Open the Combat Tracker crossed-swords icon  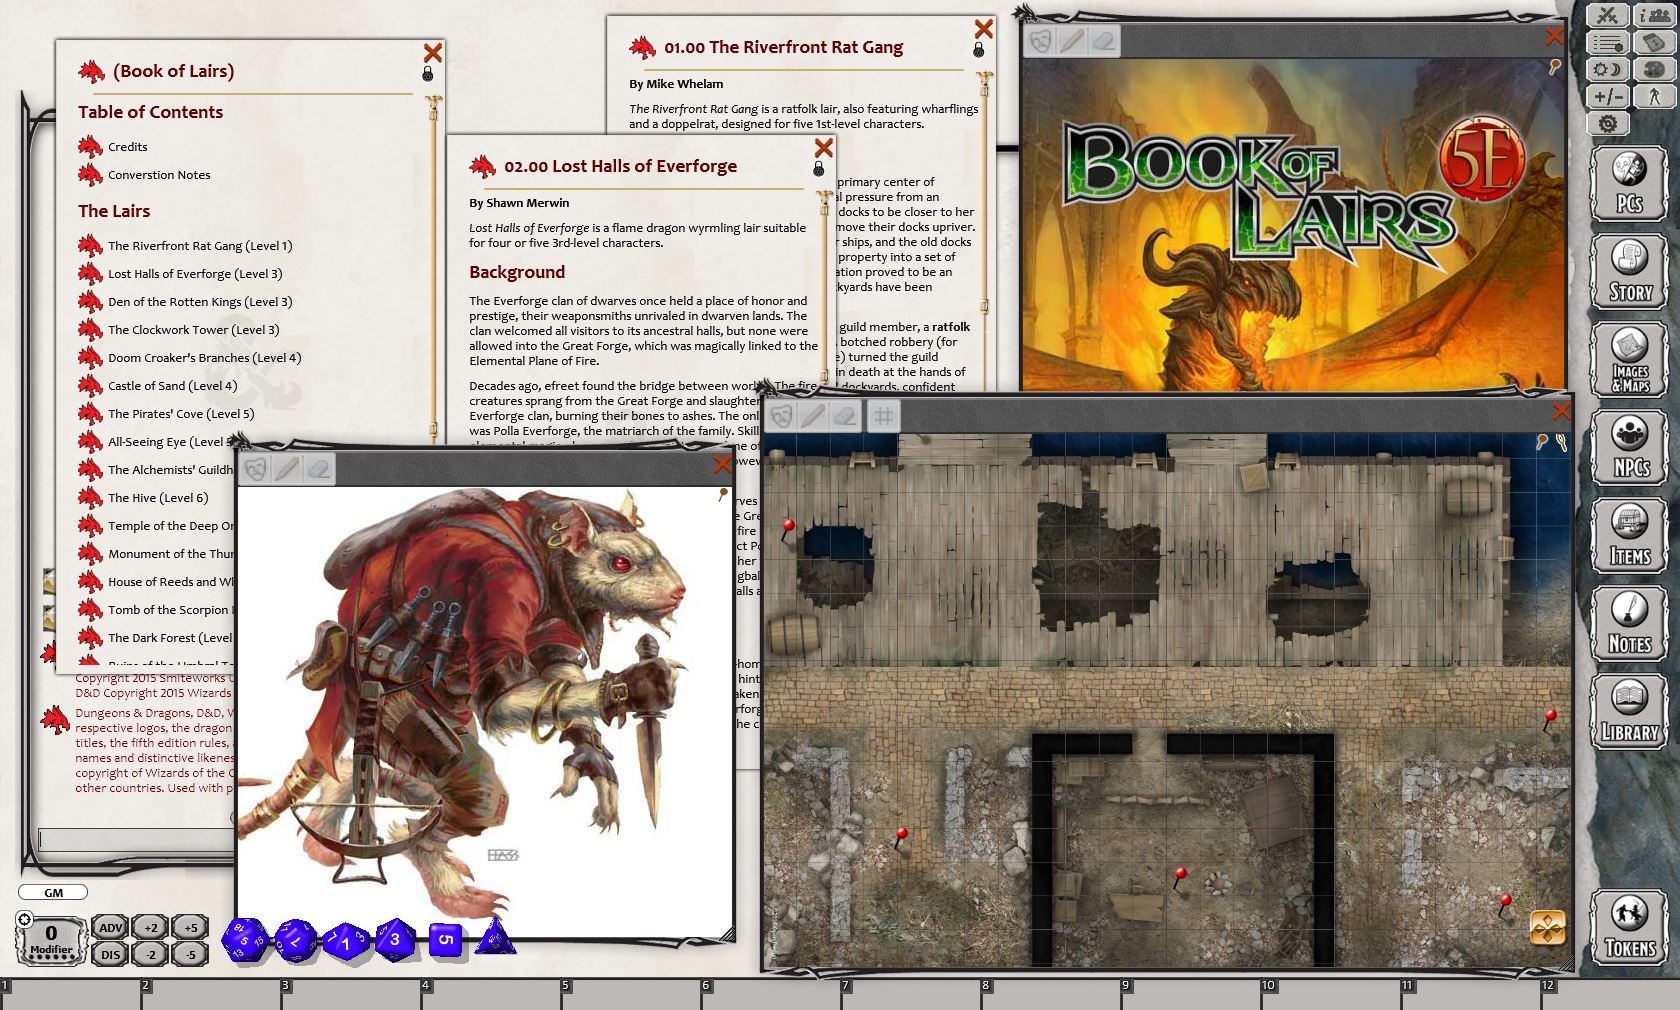(x=1607, y=15)
